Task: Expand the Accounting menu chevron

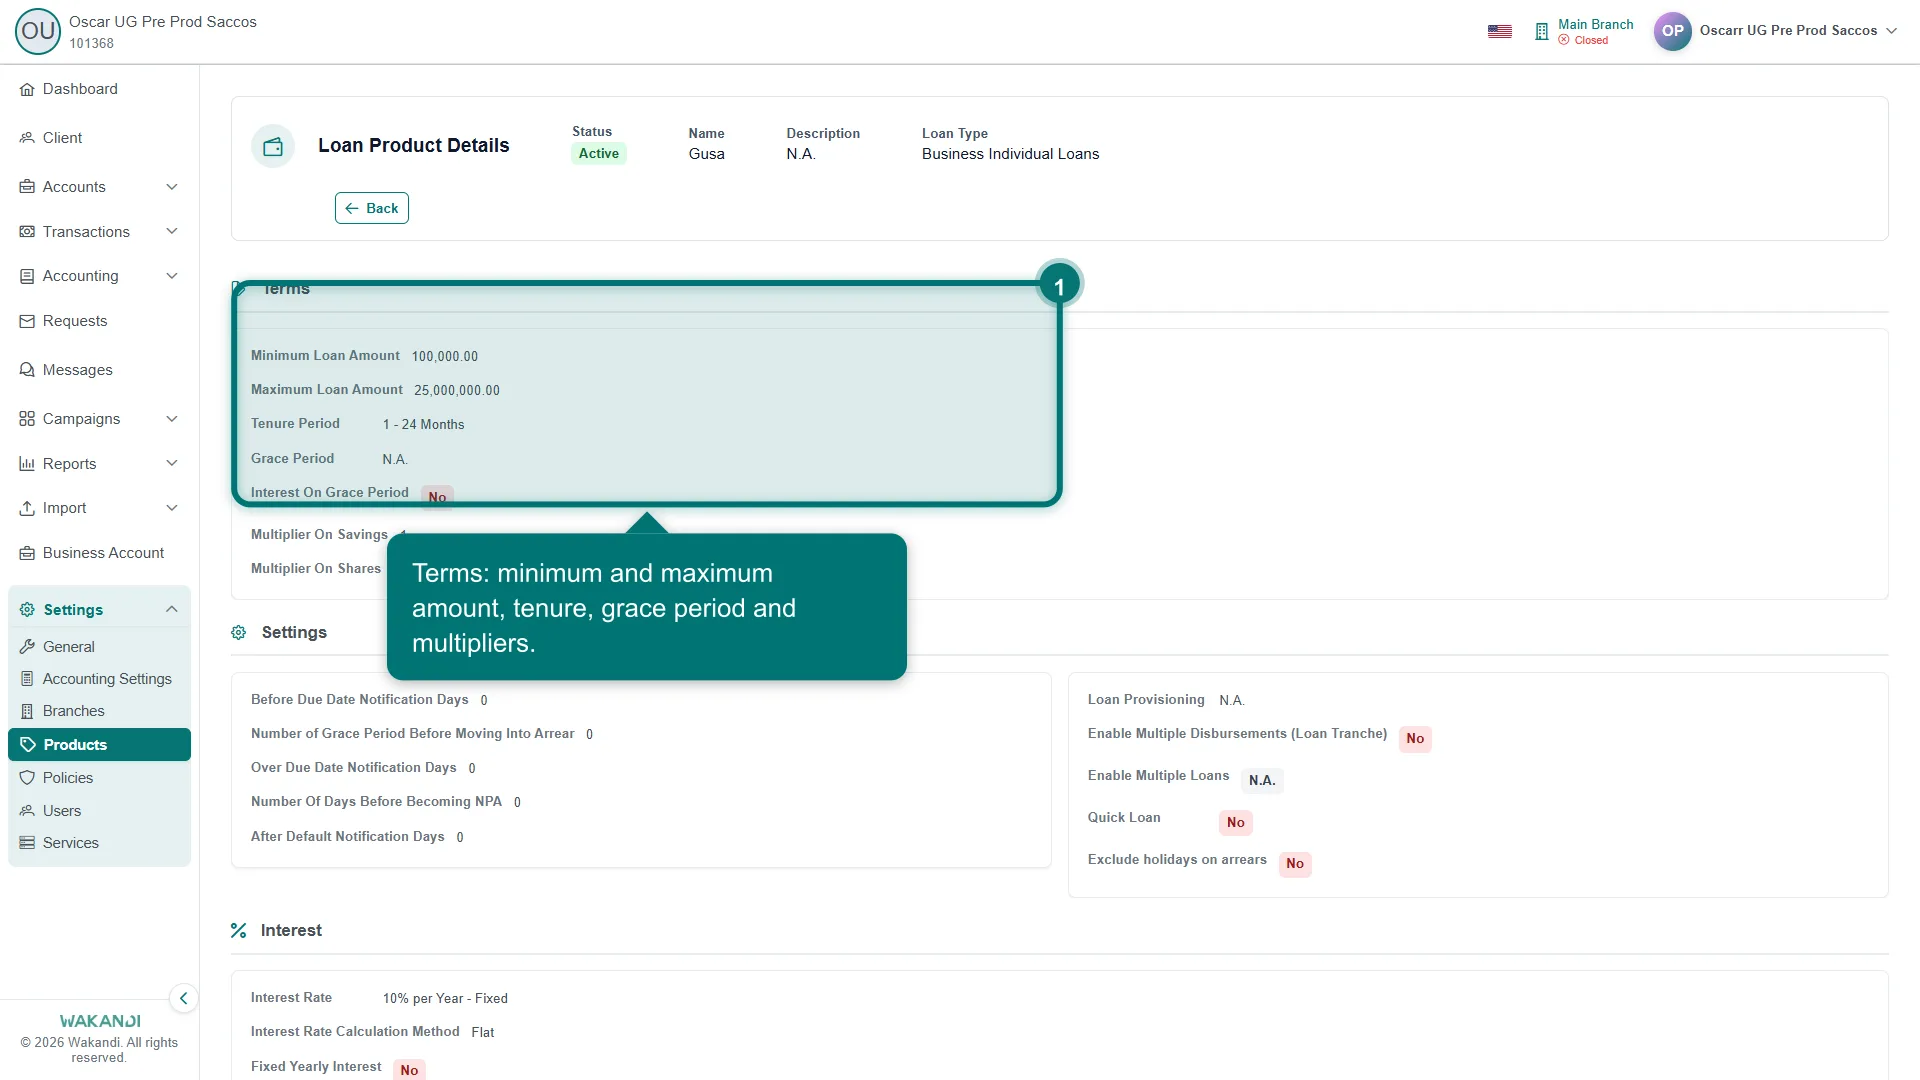Action: [172, 276]
